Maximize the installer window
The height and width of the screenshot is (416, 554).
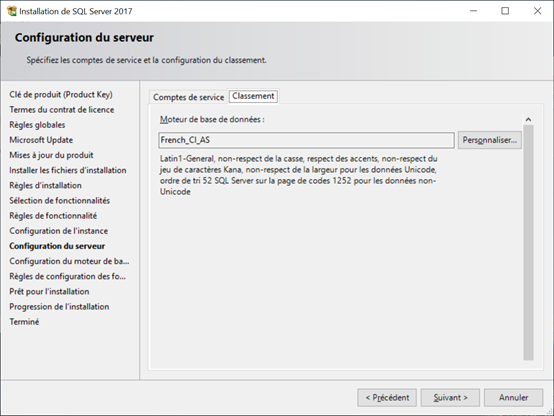pos(505,11)
